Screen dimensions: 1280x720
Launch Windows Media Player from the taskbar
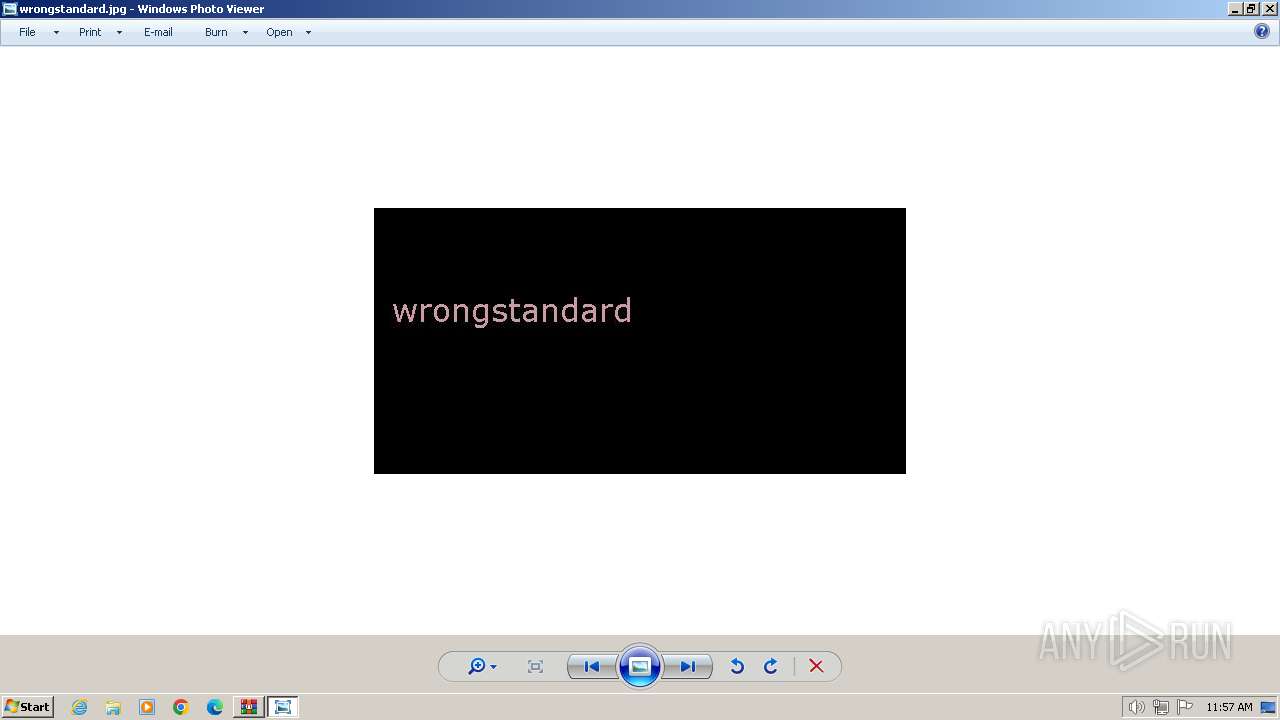click(x=147, y=707)
